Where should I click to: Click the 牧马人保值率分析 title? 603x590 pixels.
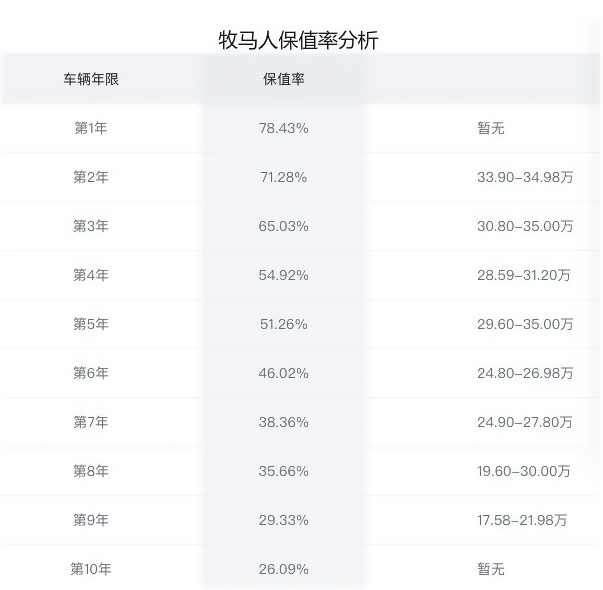point(298,40)
